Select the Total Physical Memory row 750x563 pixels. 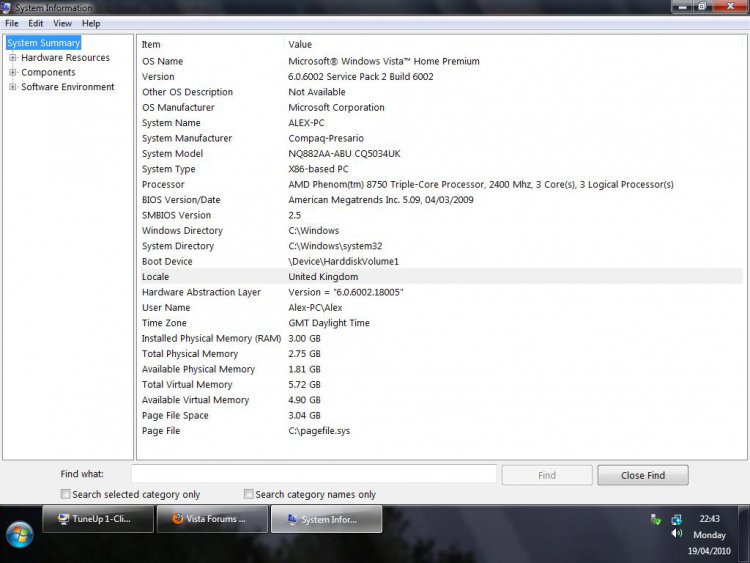tap(441, 353)
